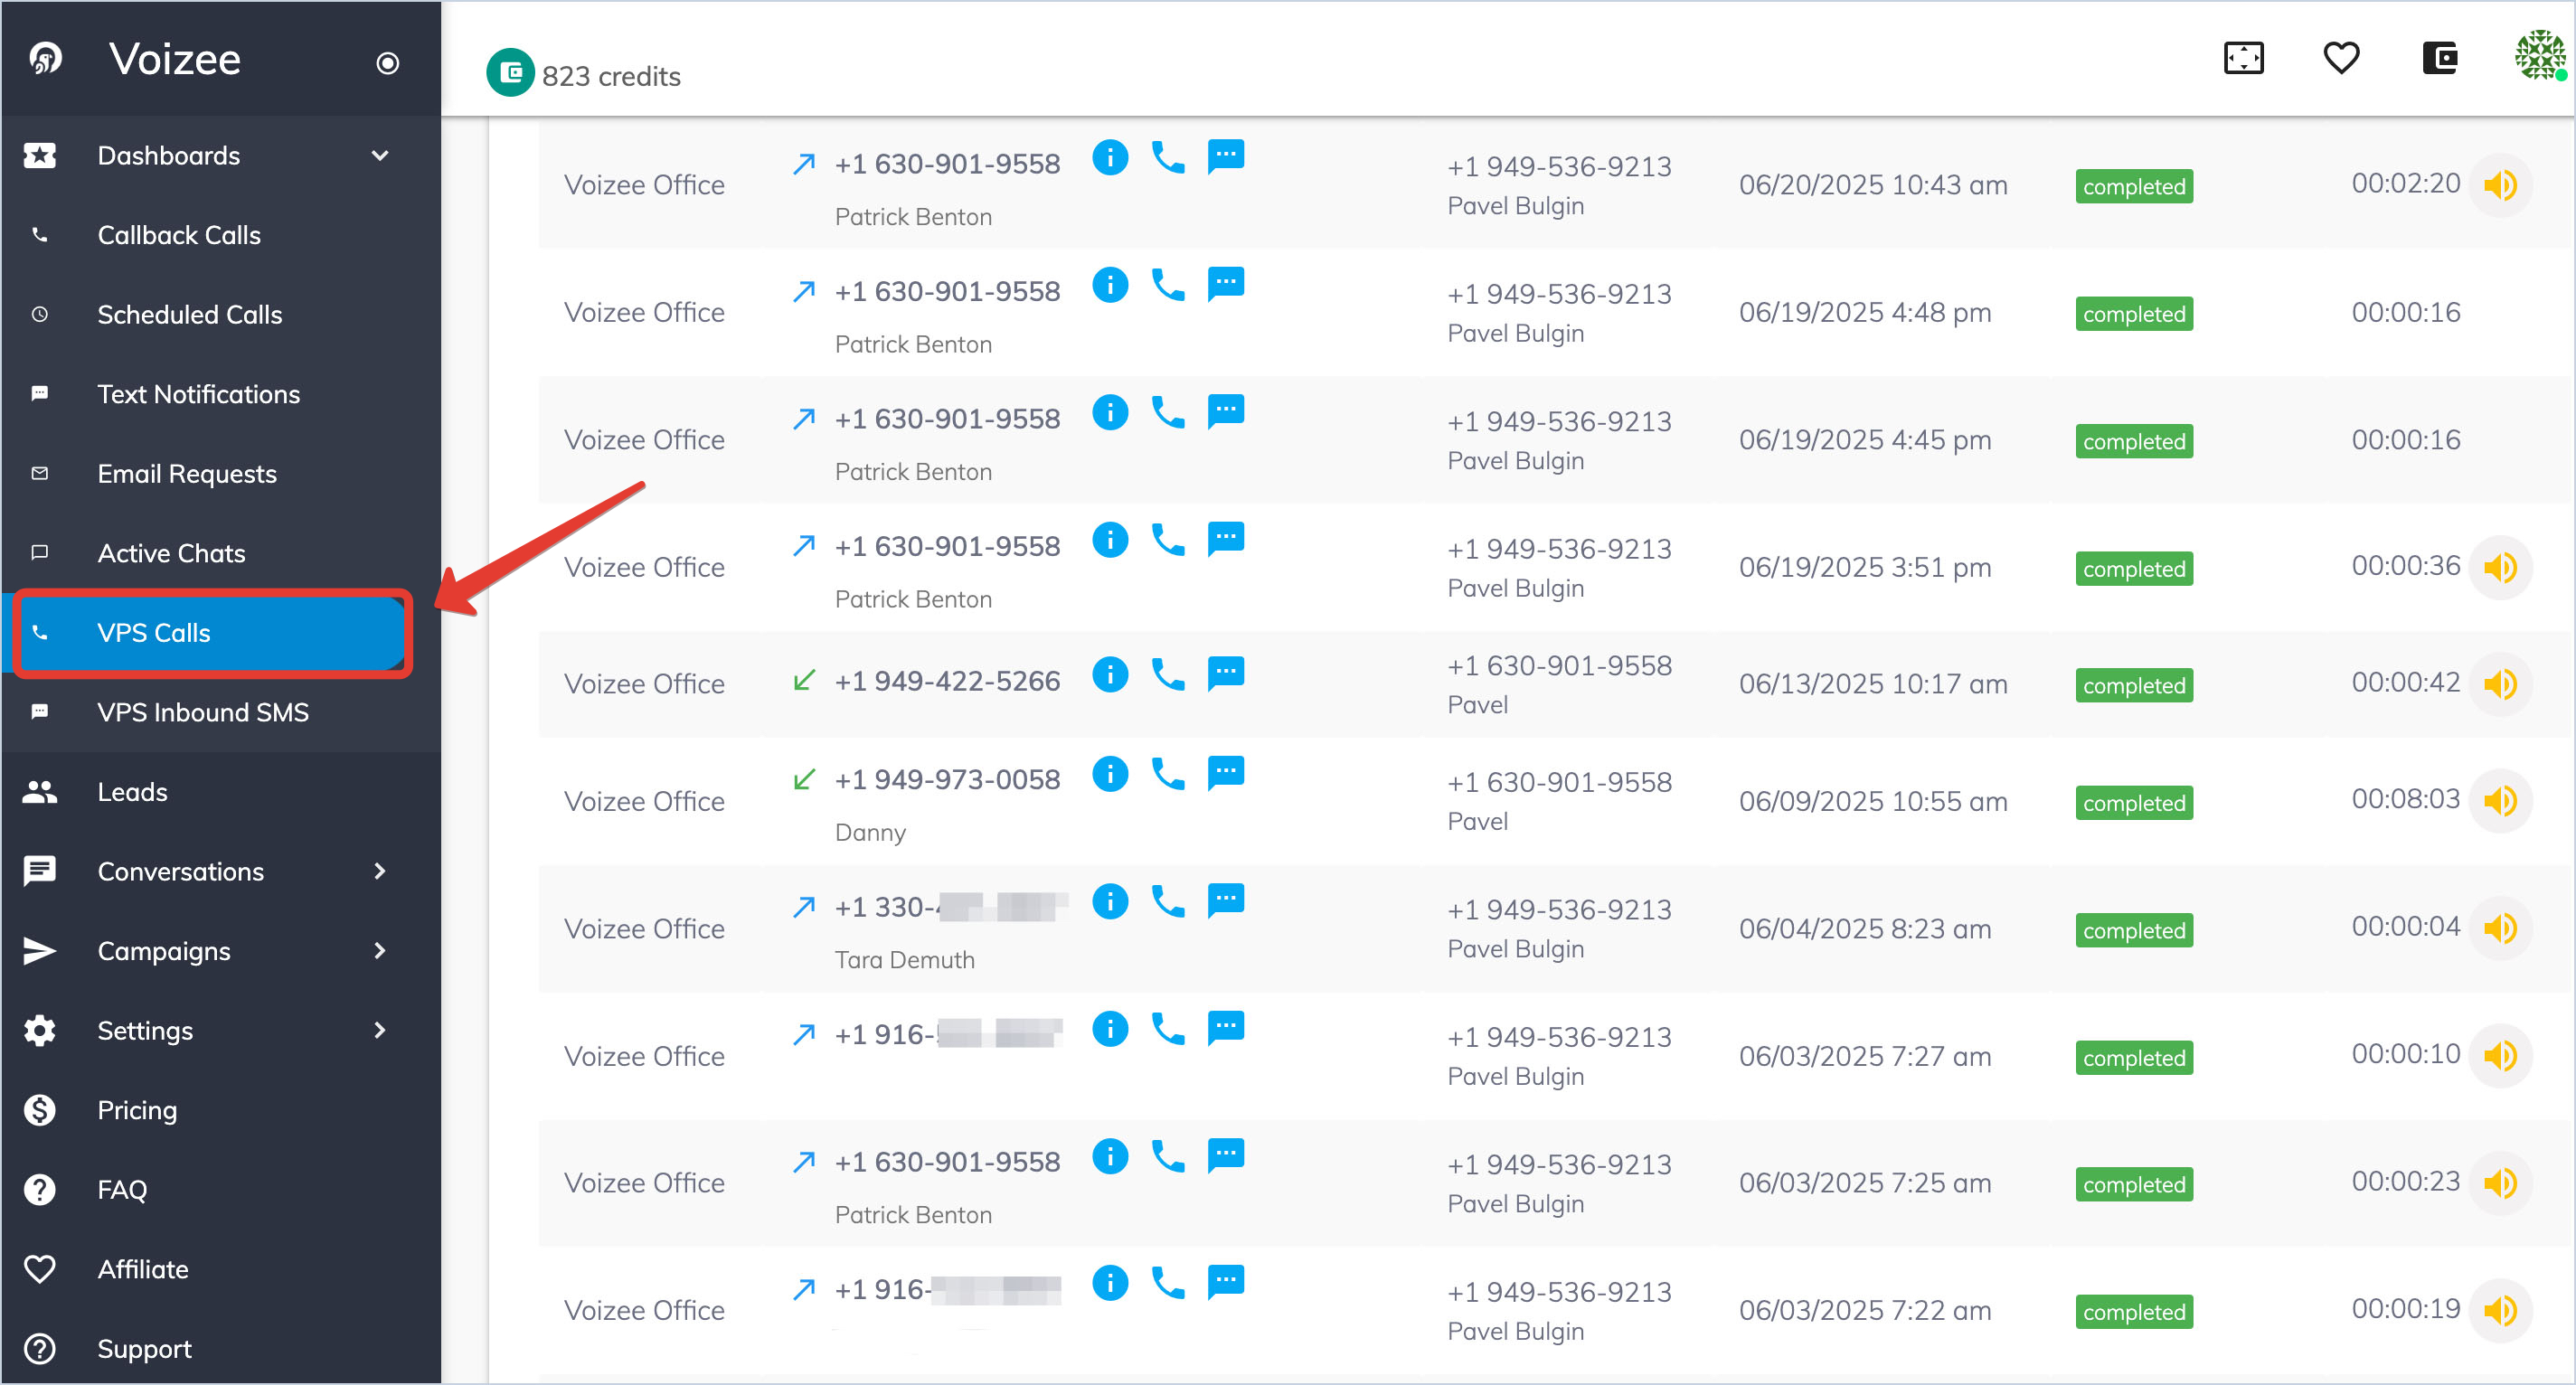The image size is (2576, 1385).
Task: Call +1 949-422-5266 with phone icon
Action: 1168,675
